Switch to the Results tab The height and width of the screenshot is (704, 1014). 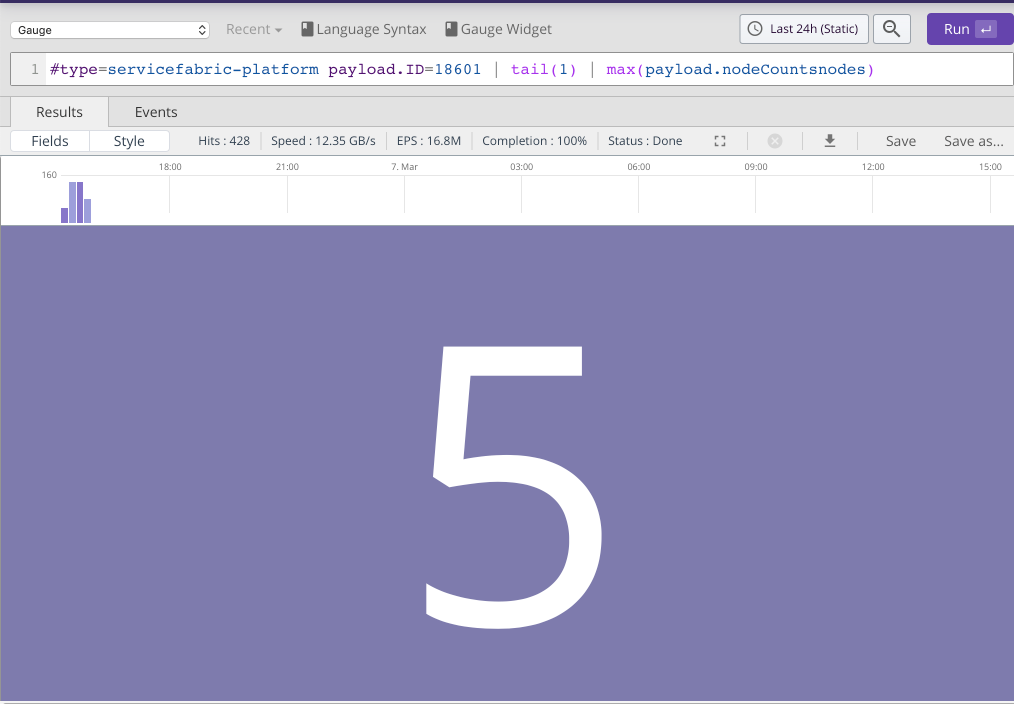(x=59, y=112)
